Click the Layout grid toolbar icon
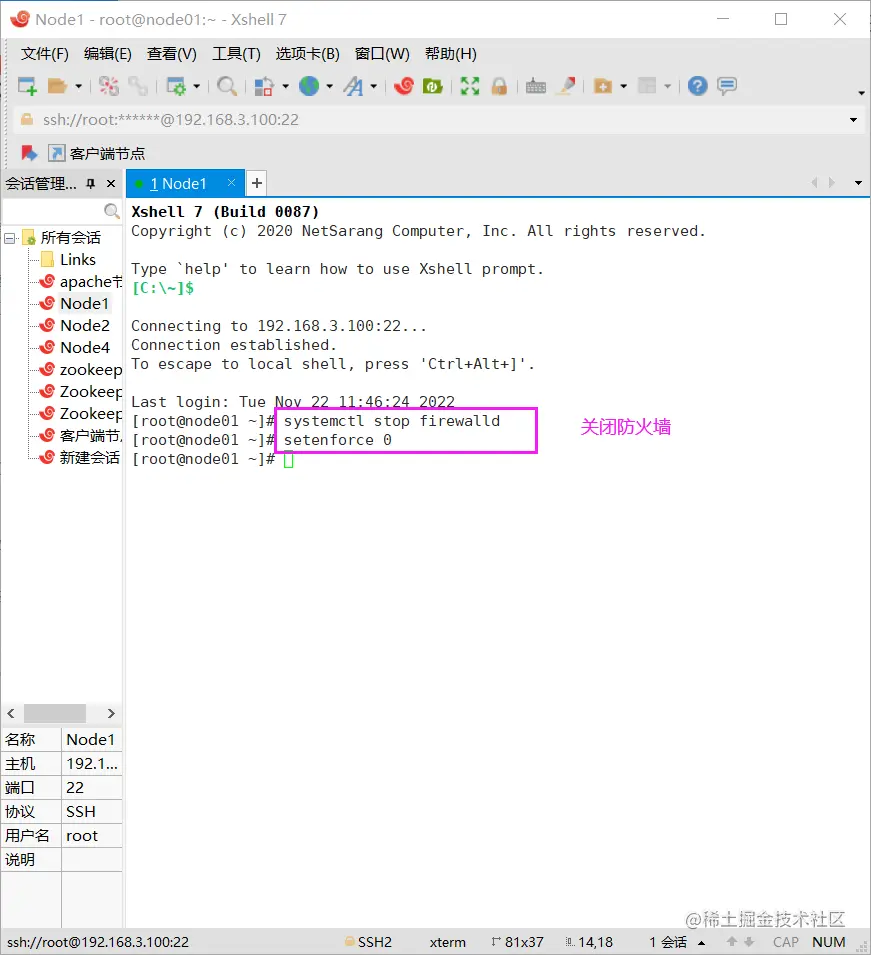871x955 pixels. coord(647,86)
